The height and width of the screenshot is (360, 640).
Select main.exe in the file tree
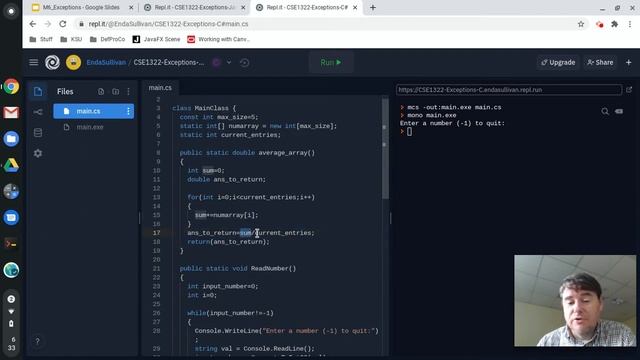(90, 127)
